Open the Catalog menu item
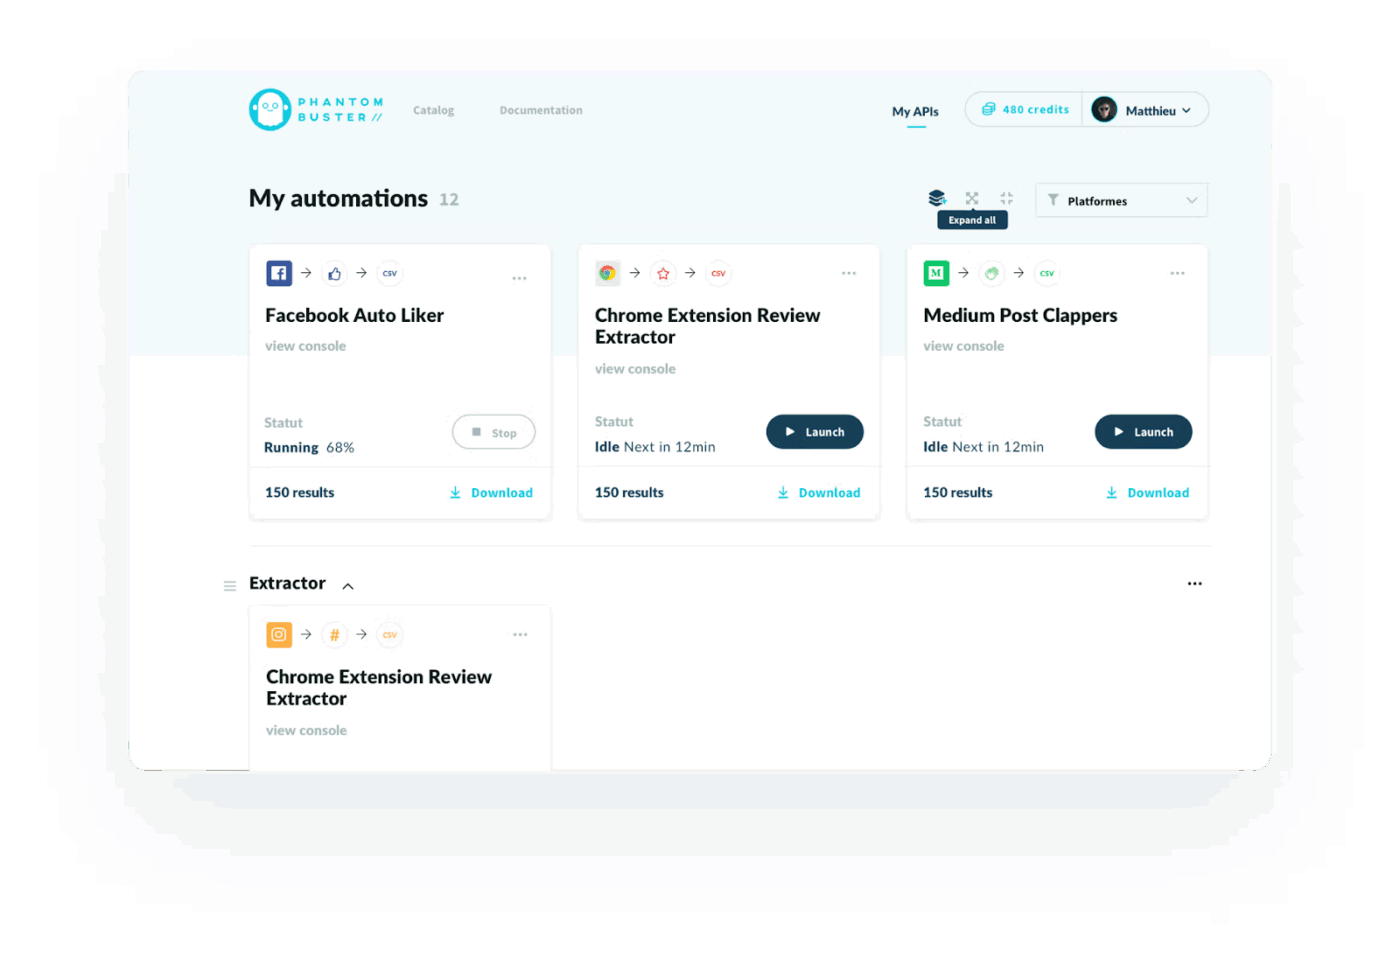 (433, 110)
